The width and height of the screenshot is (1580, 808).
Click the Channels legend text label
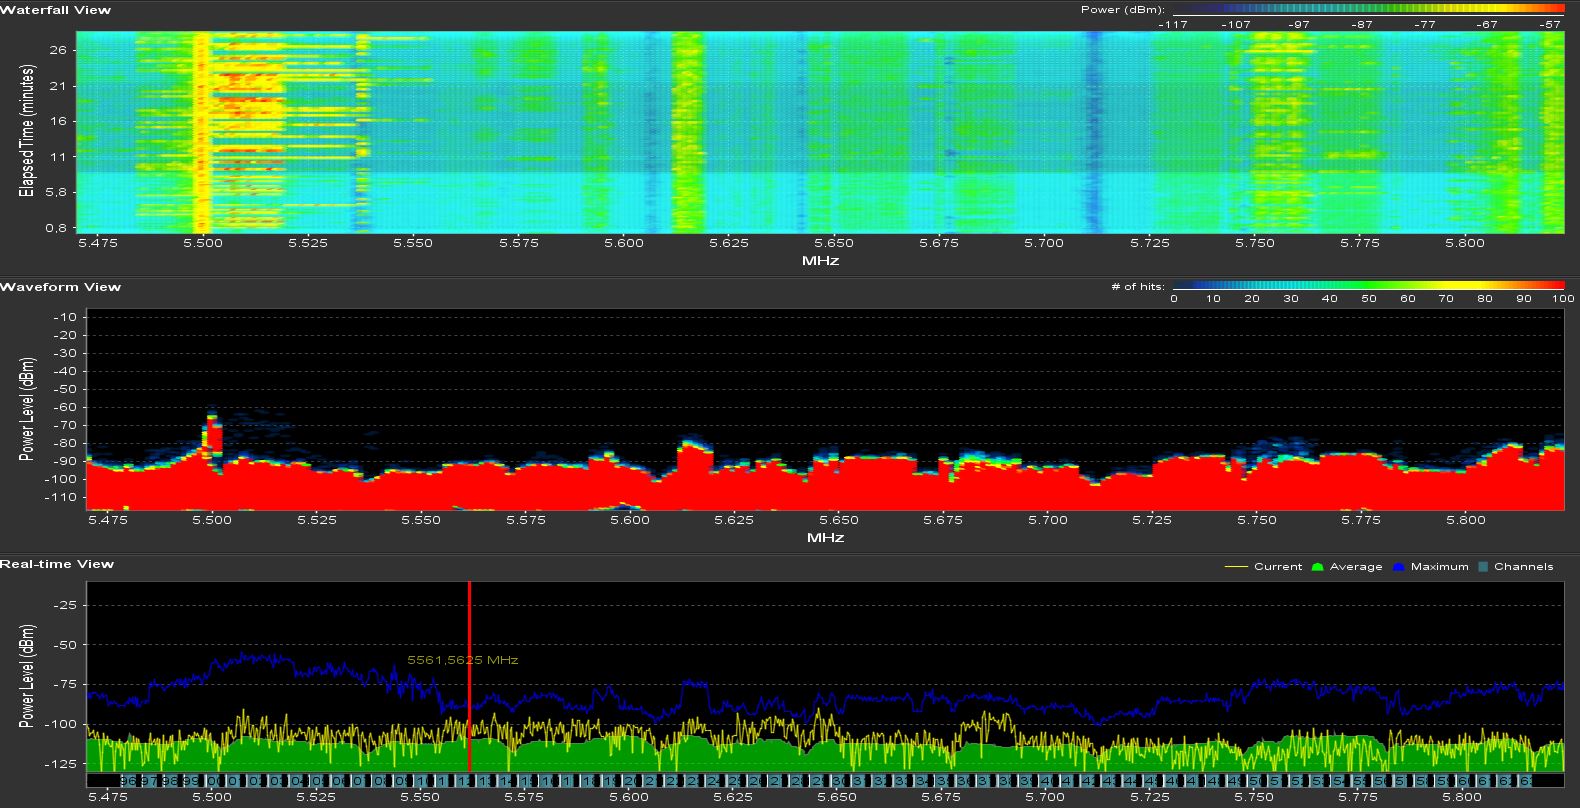[x=1523, y=567]
